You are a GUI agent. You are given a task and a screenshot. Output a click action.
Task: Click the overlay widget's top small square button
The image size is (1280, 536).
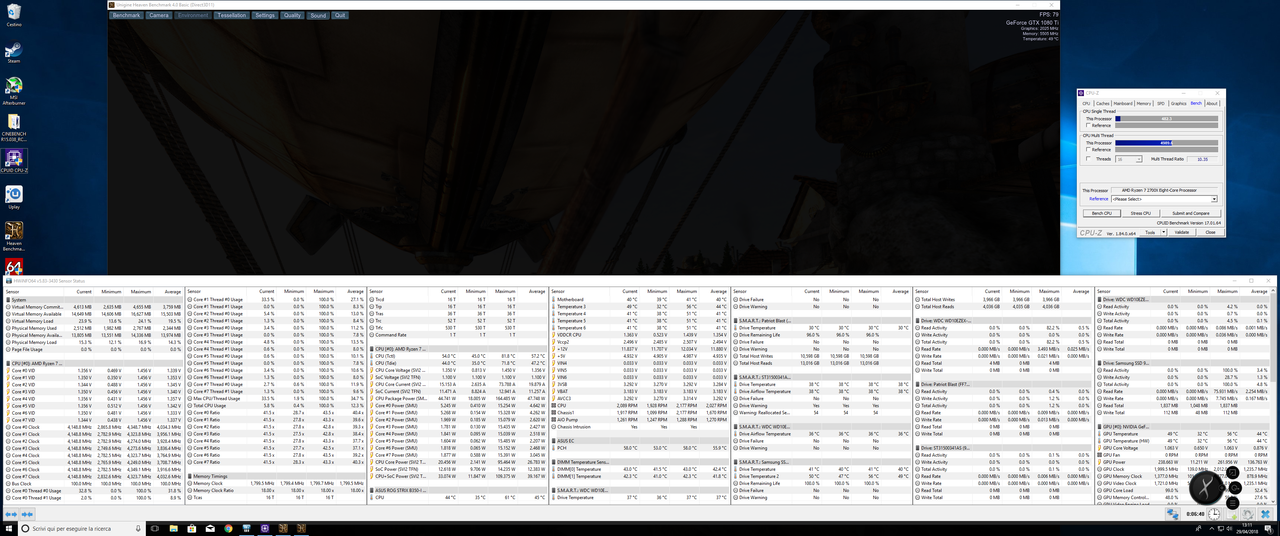(x=1232, y=472)
